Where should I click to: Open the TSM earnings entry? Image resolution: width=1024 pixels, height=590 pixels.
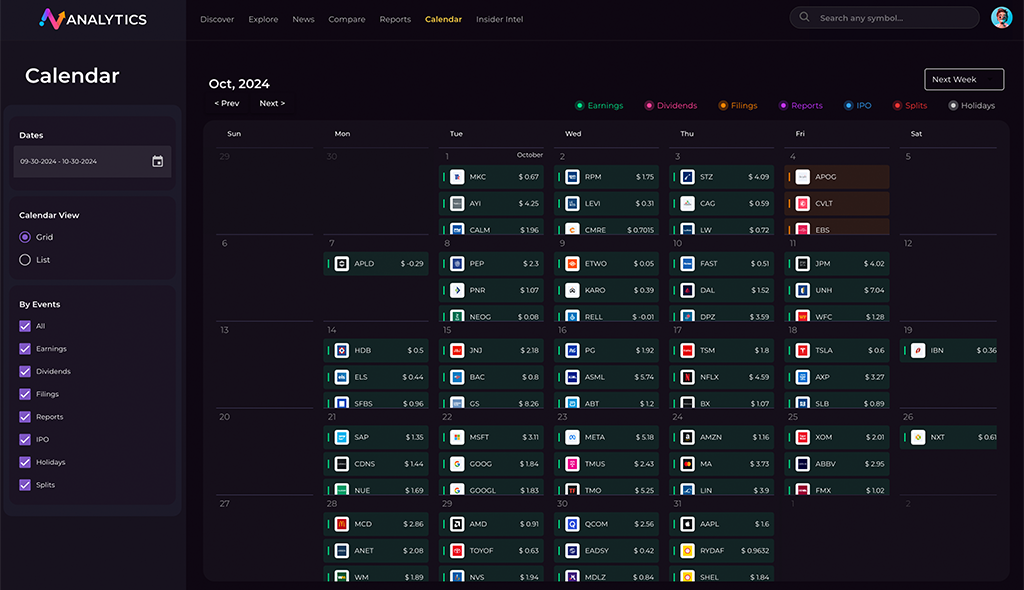[722, 350]
